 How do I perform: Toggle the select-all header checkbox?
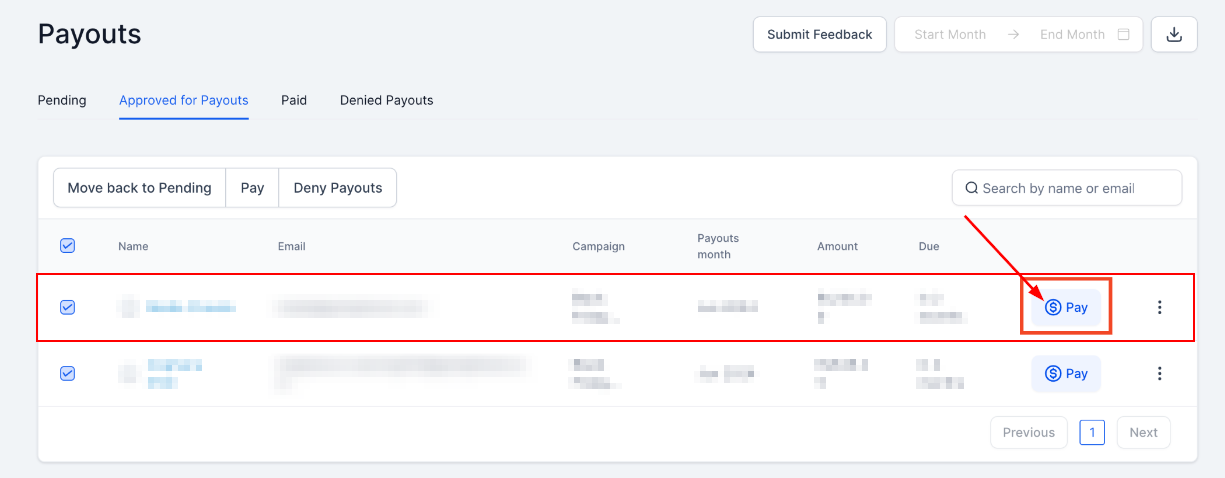point(68,246)
